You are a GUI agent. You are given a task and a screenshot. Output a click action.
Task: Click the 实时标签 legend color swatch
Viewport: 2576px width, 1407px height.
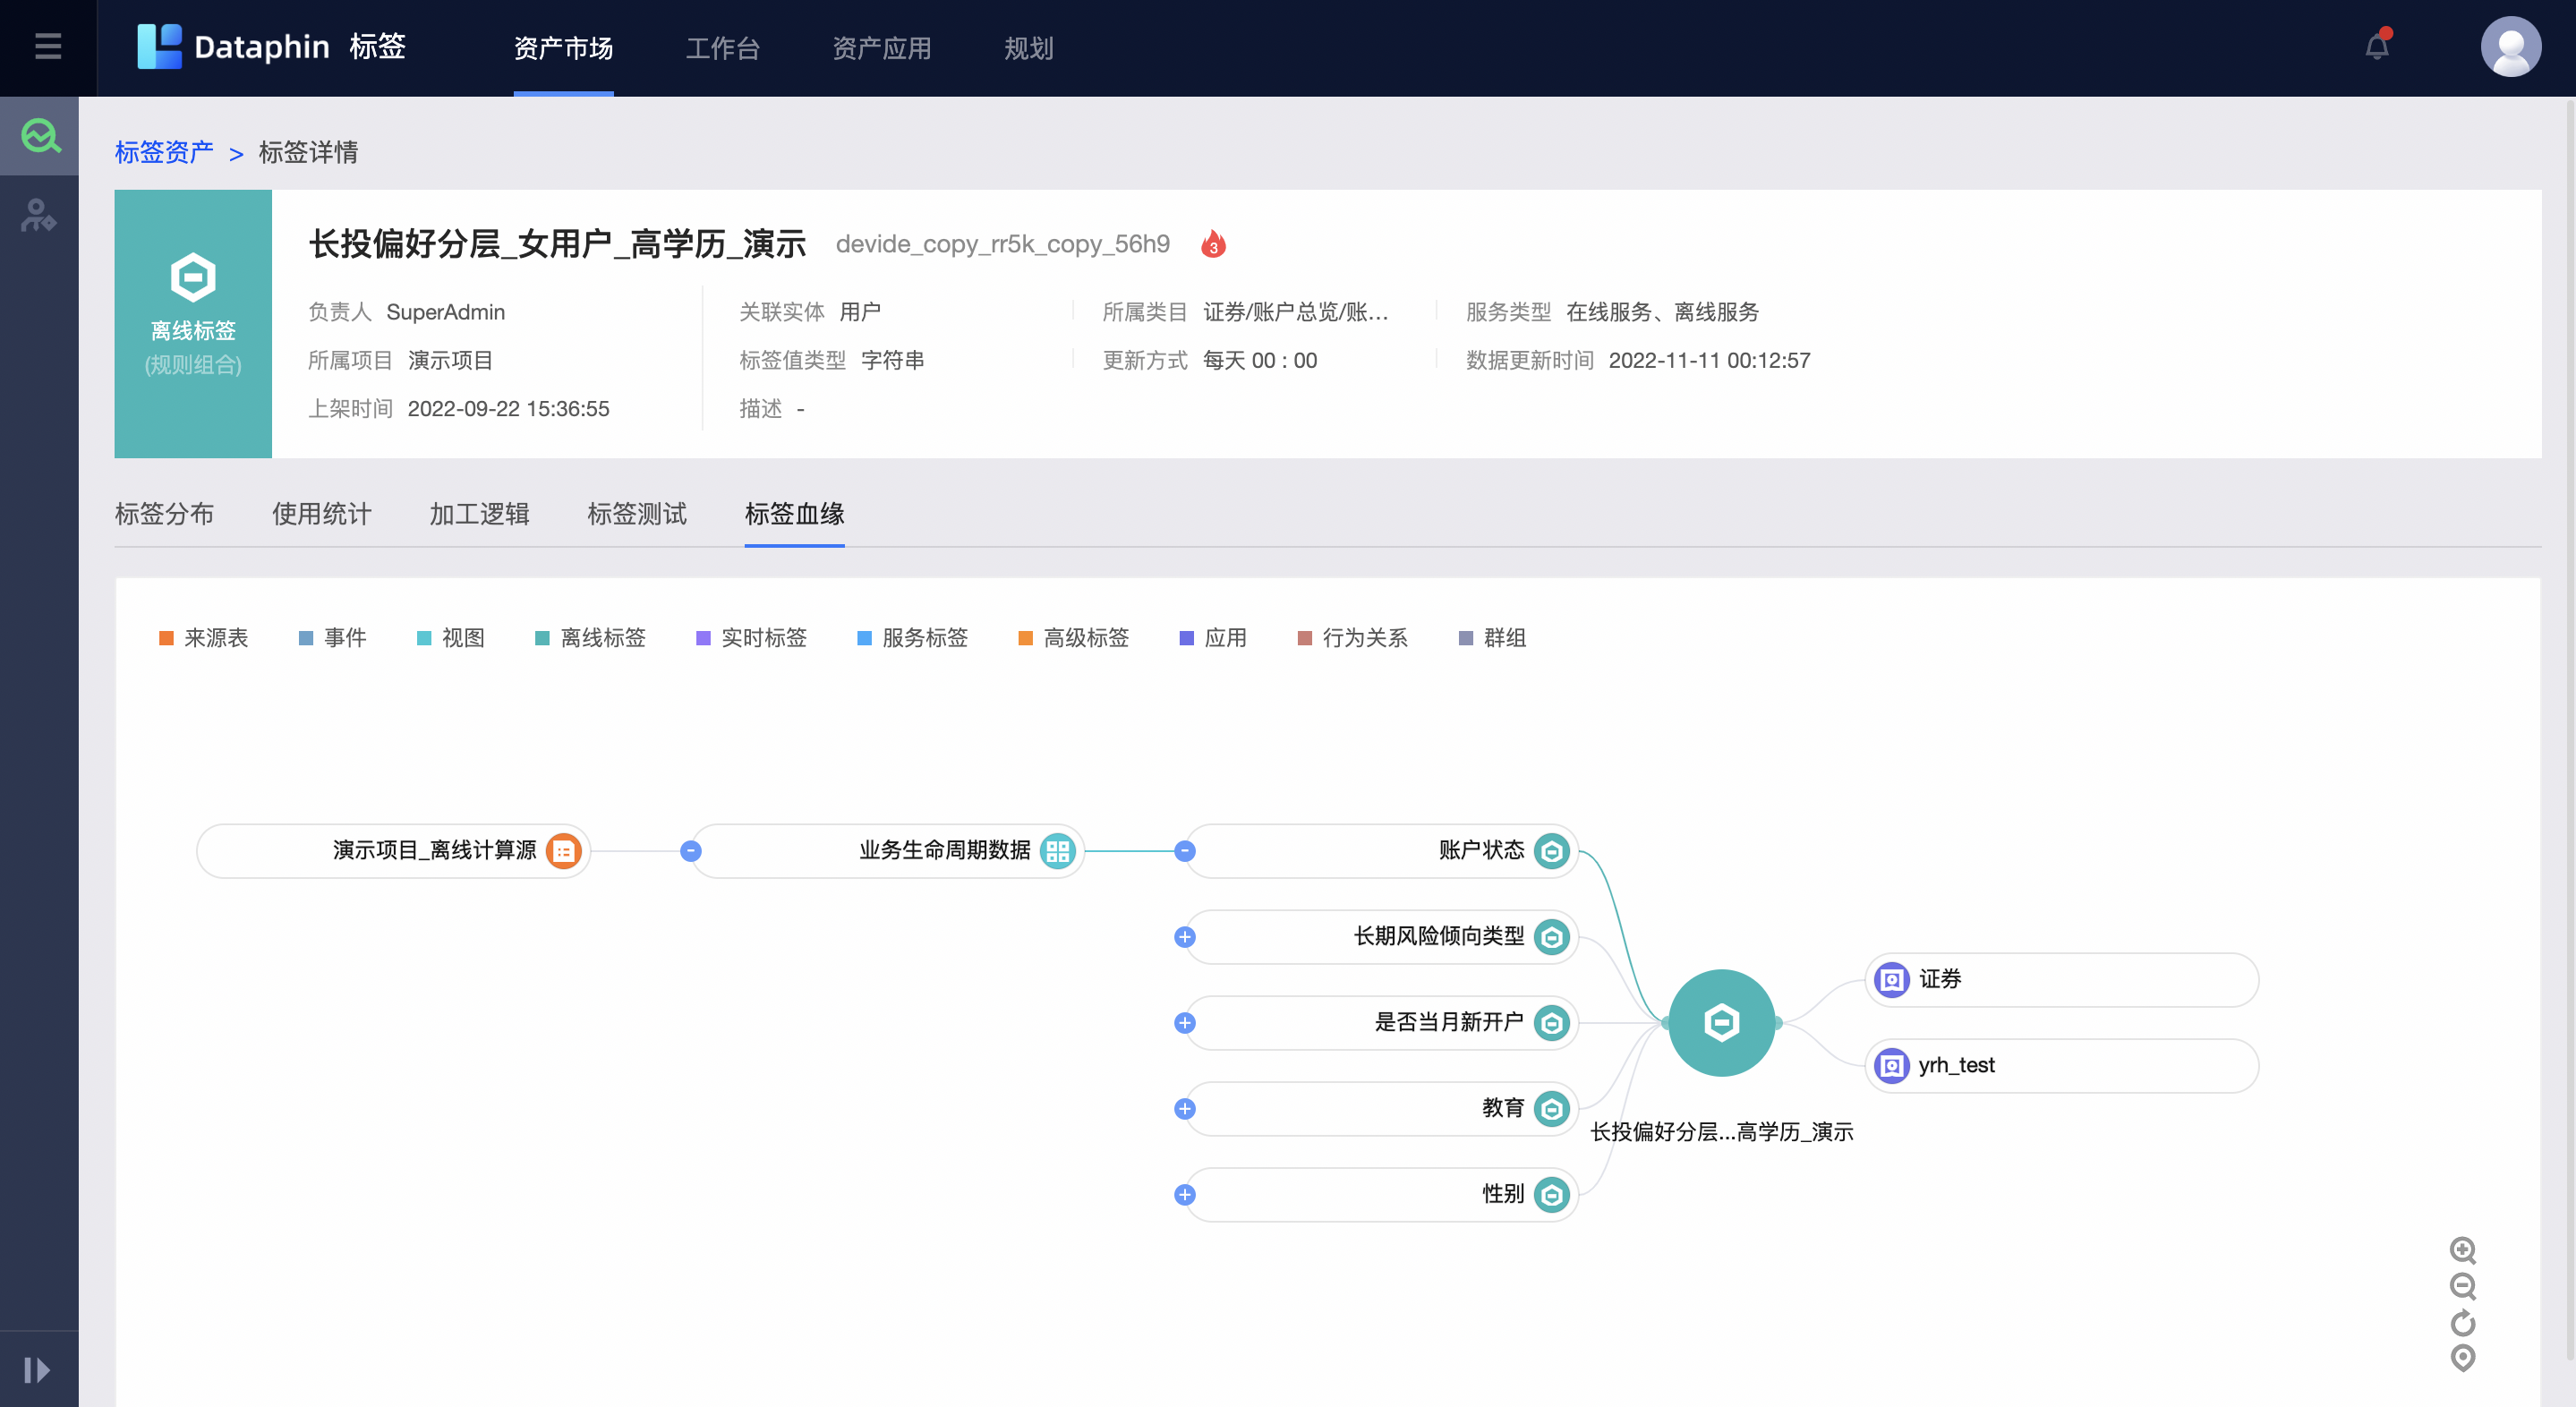[x=703, y=637]
